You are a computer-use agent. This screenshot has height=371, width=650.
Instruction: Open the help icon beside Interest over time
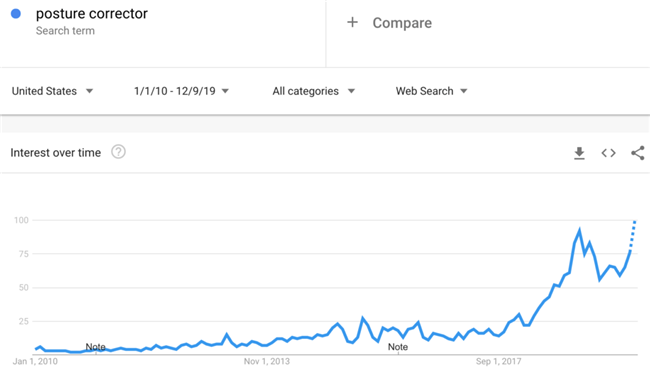coord(118,152)
